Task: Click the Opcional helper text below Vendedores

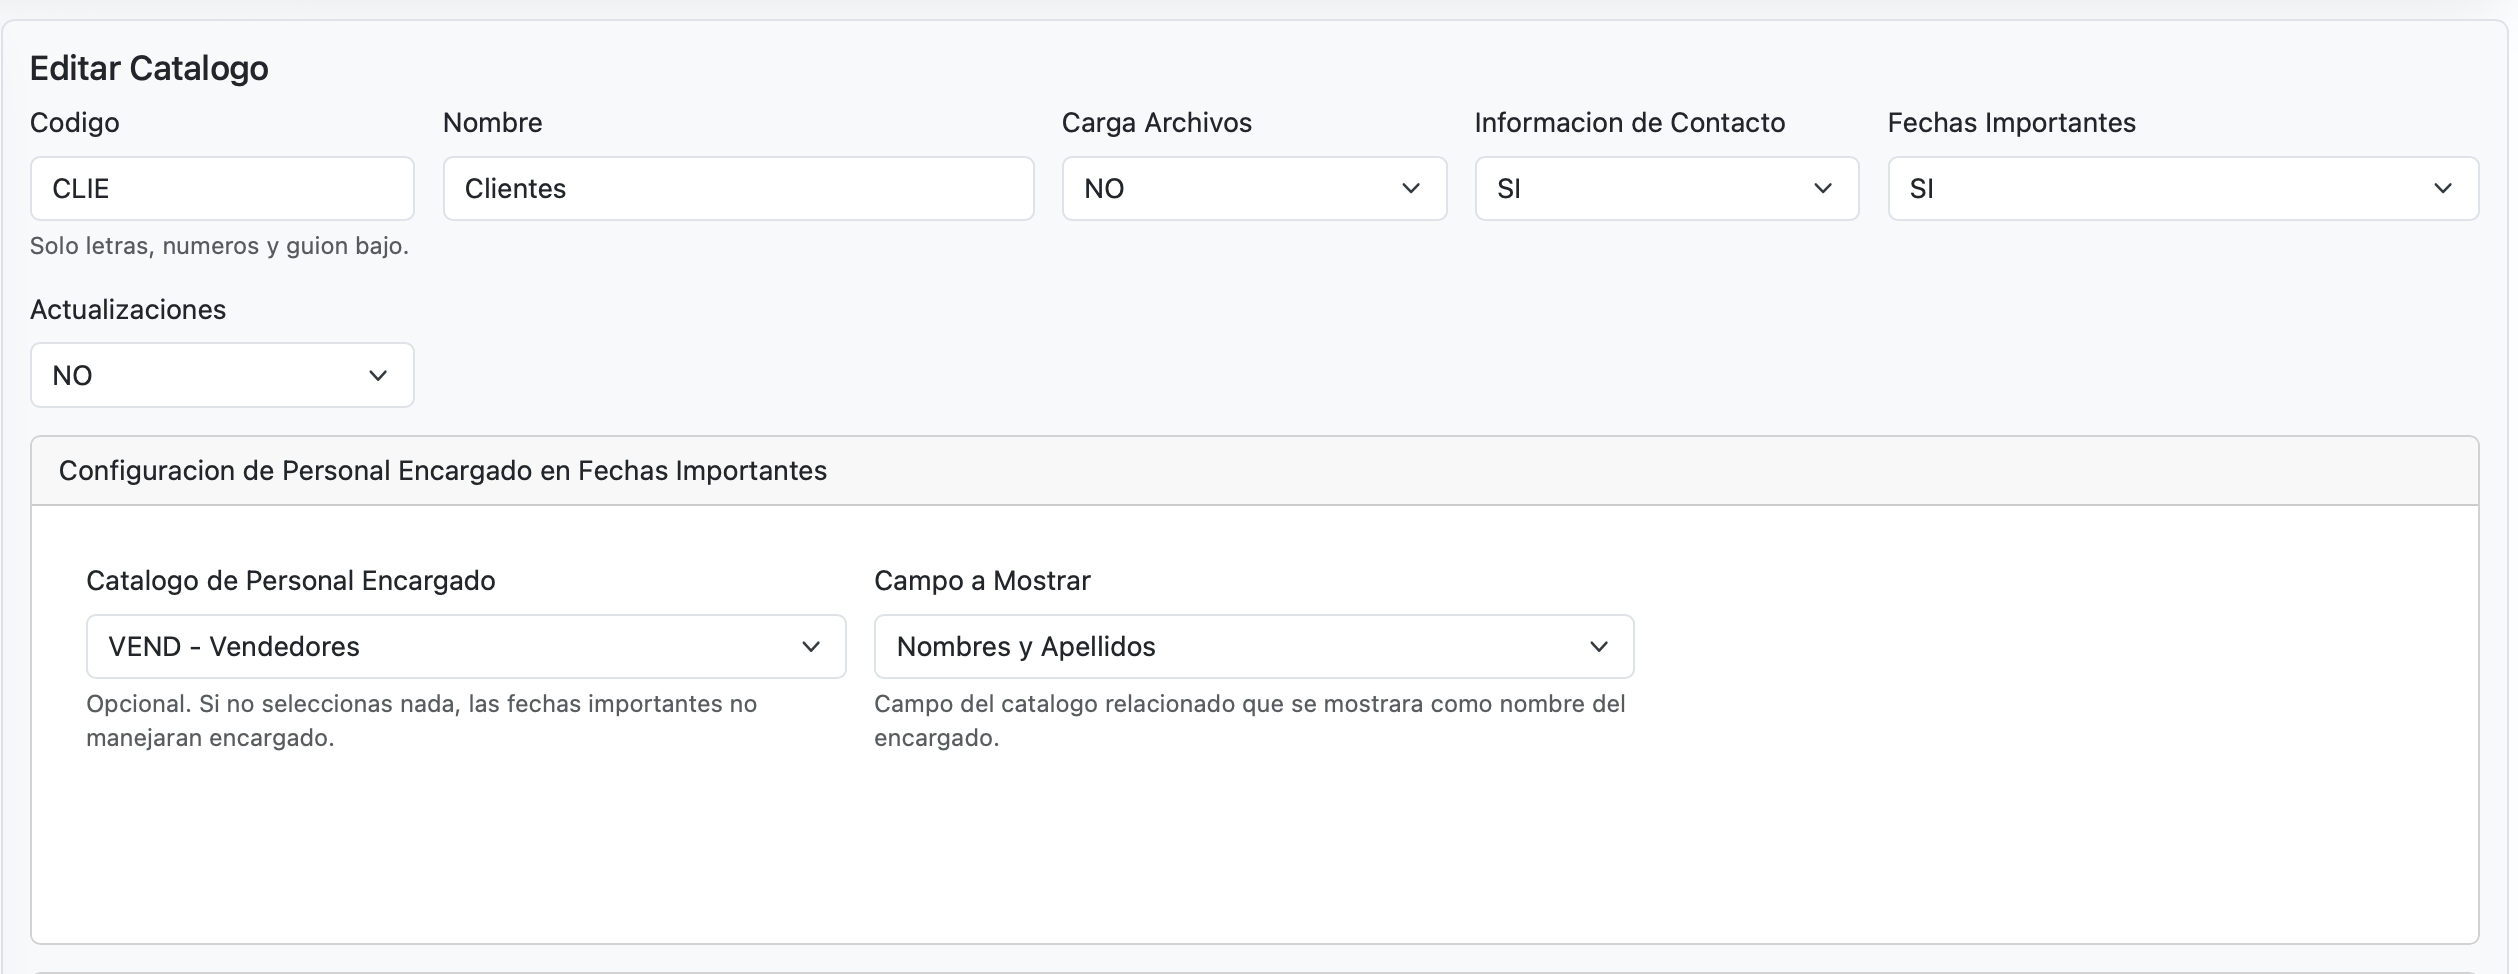Action: [x=424, y=721]
